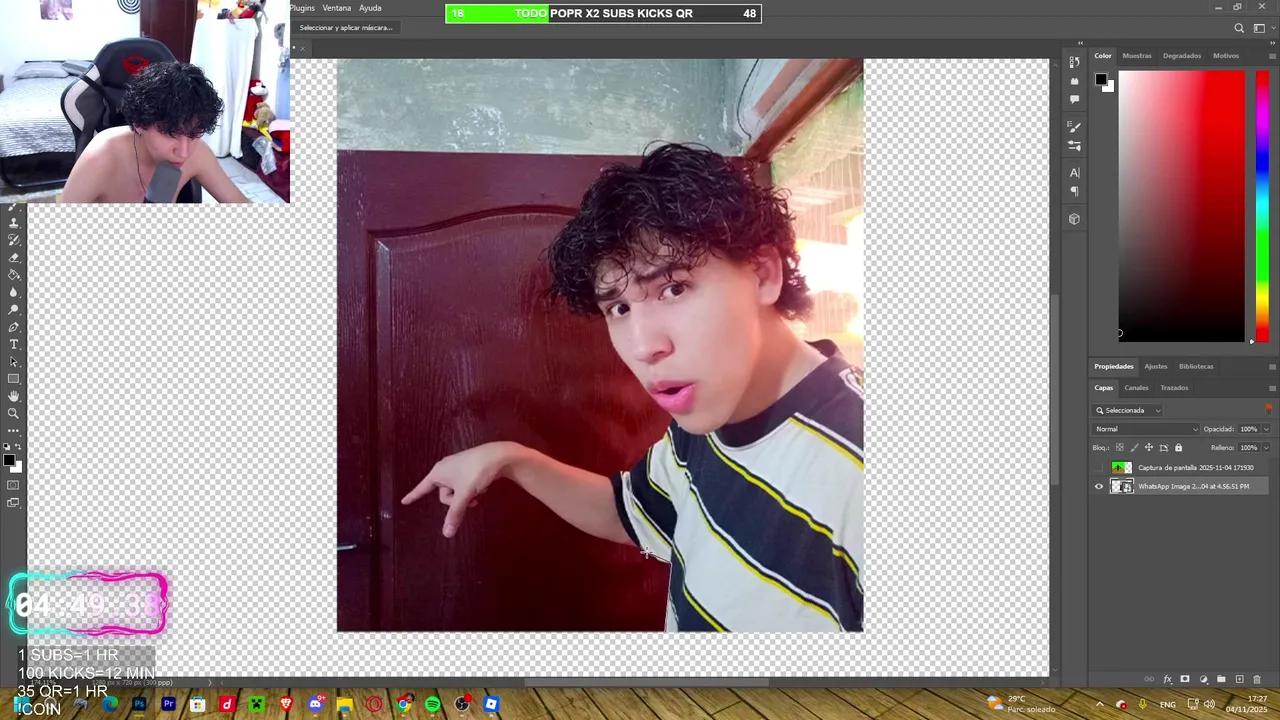Select the Eraser tool
Screen dimensions: 1280x720
point(14,257)
